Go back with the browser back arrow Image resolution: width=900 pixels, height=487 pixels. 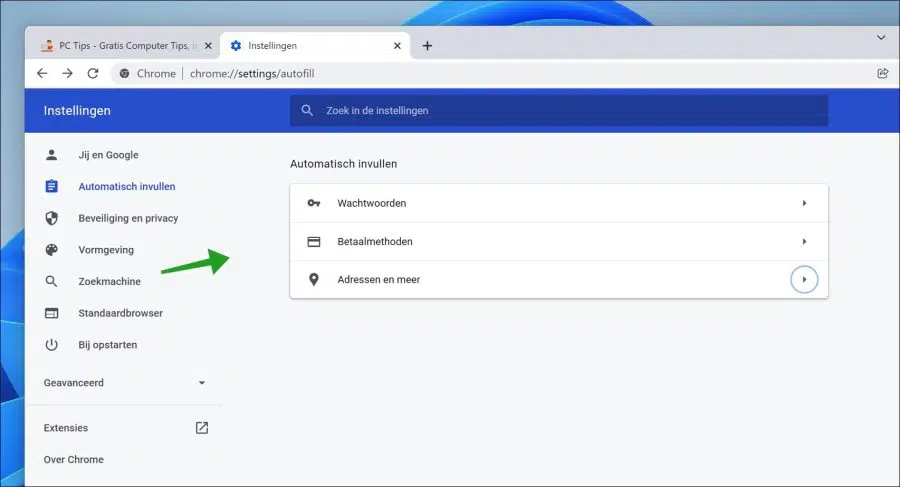(x=42, y=74)
